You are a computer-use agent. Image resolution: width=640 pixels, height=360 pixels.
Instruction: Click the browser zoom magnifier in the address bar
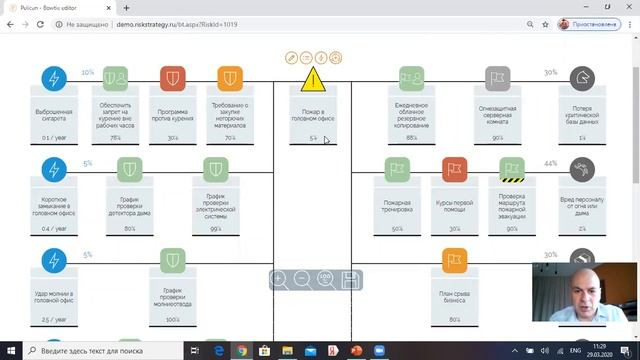point(530,24)
